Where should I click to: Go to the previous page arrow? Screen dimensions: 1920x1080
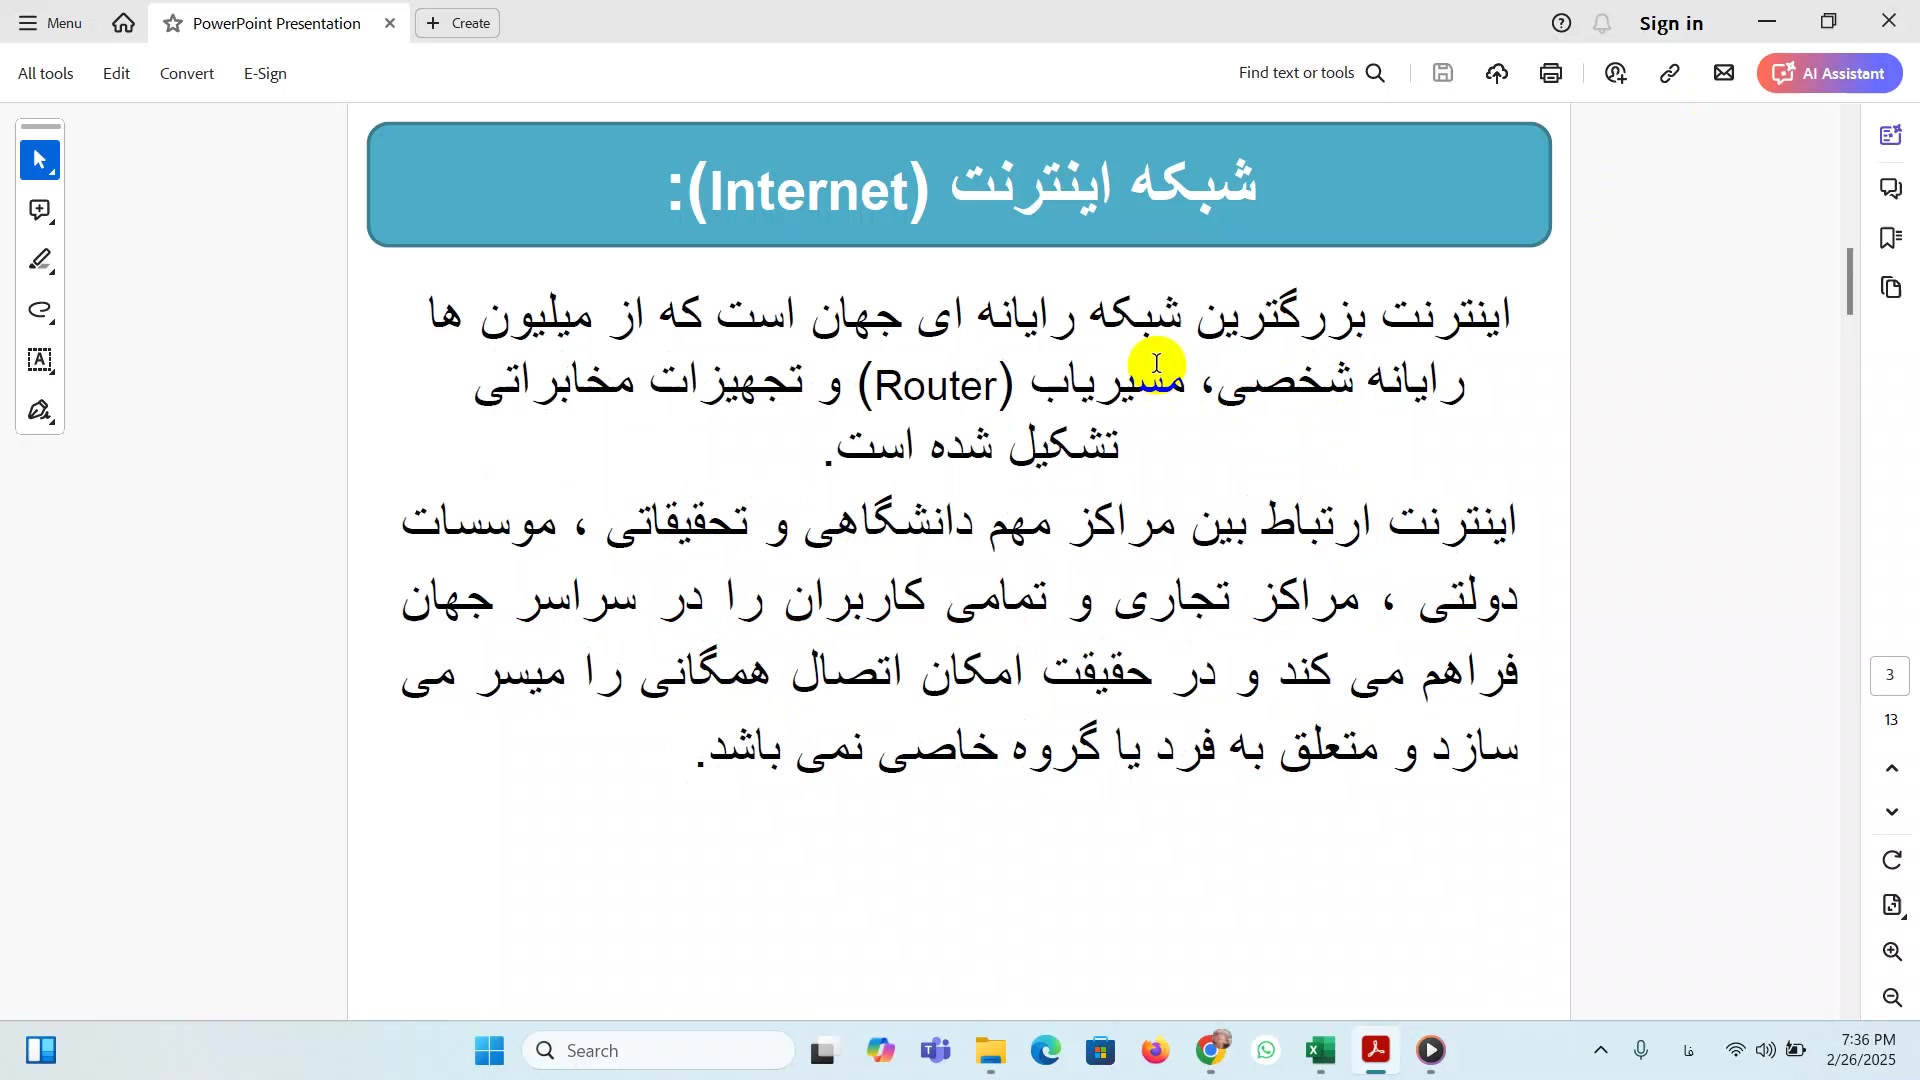tap(1891, 768)
